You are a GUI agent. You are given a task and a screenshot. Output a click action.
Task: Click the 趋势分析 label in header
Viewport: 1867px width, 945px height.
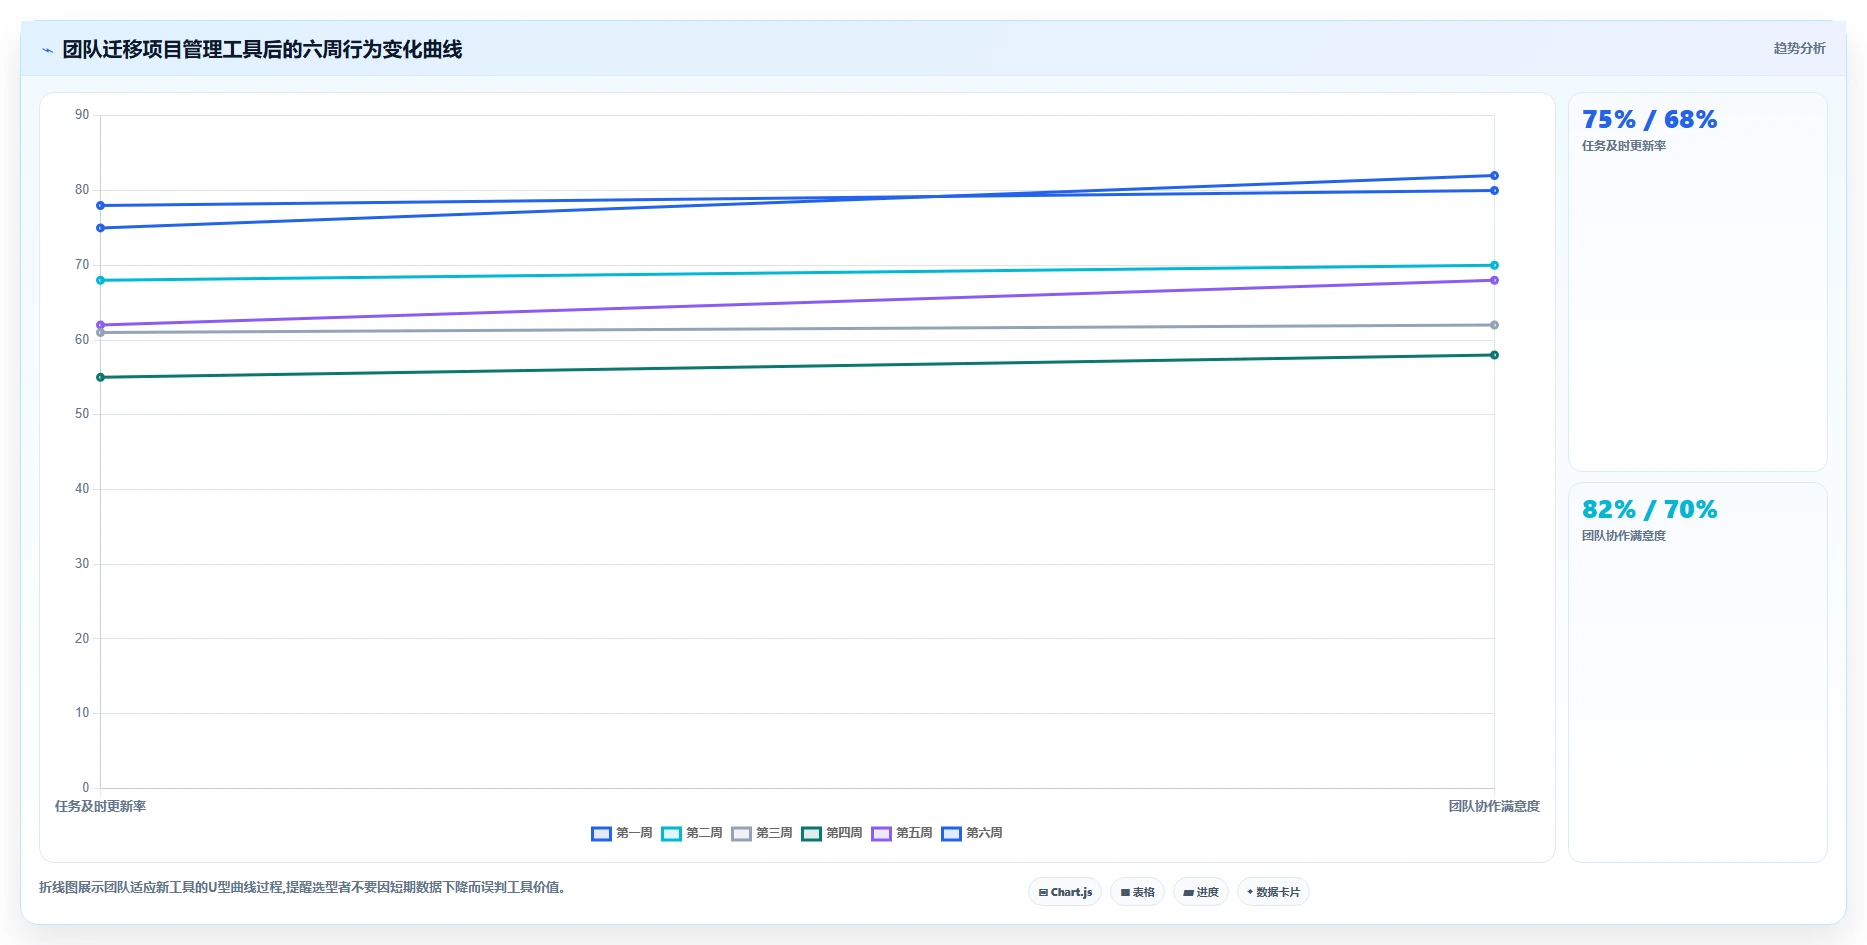(x=1799, y=48)
